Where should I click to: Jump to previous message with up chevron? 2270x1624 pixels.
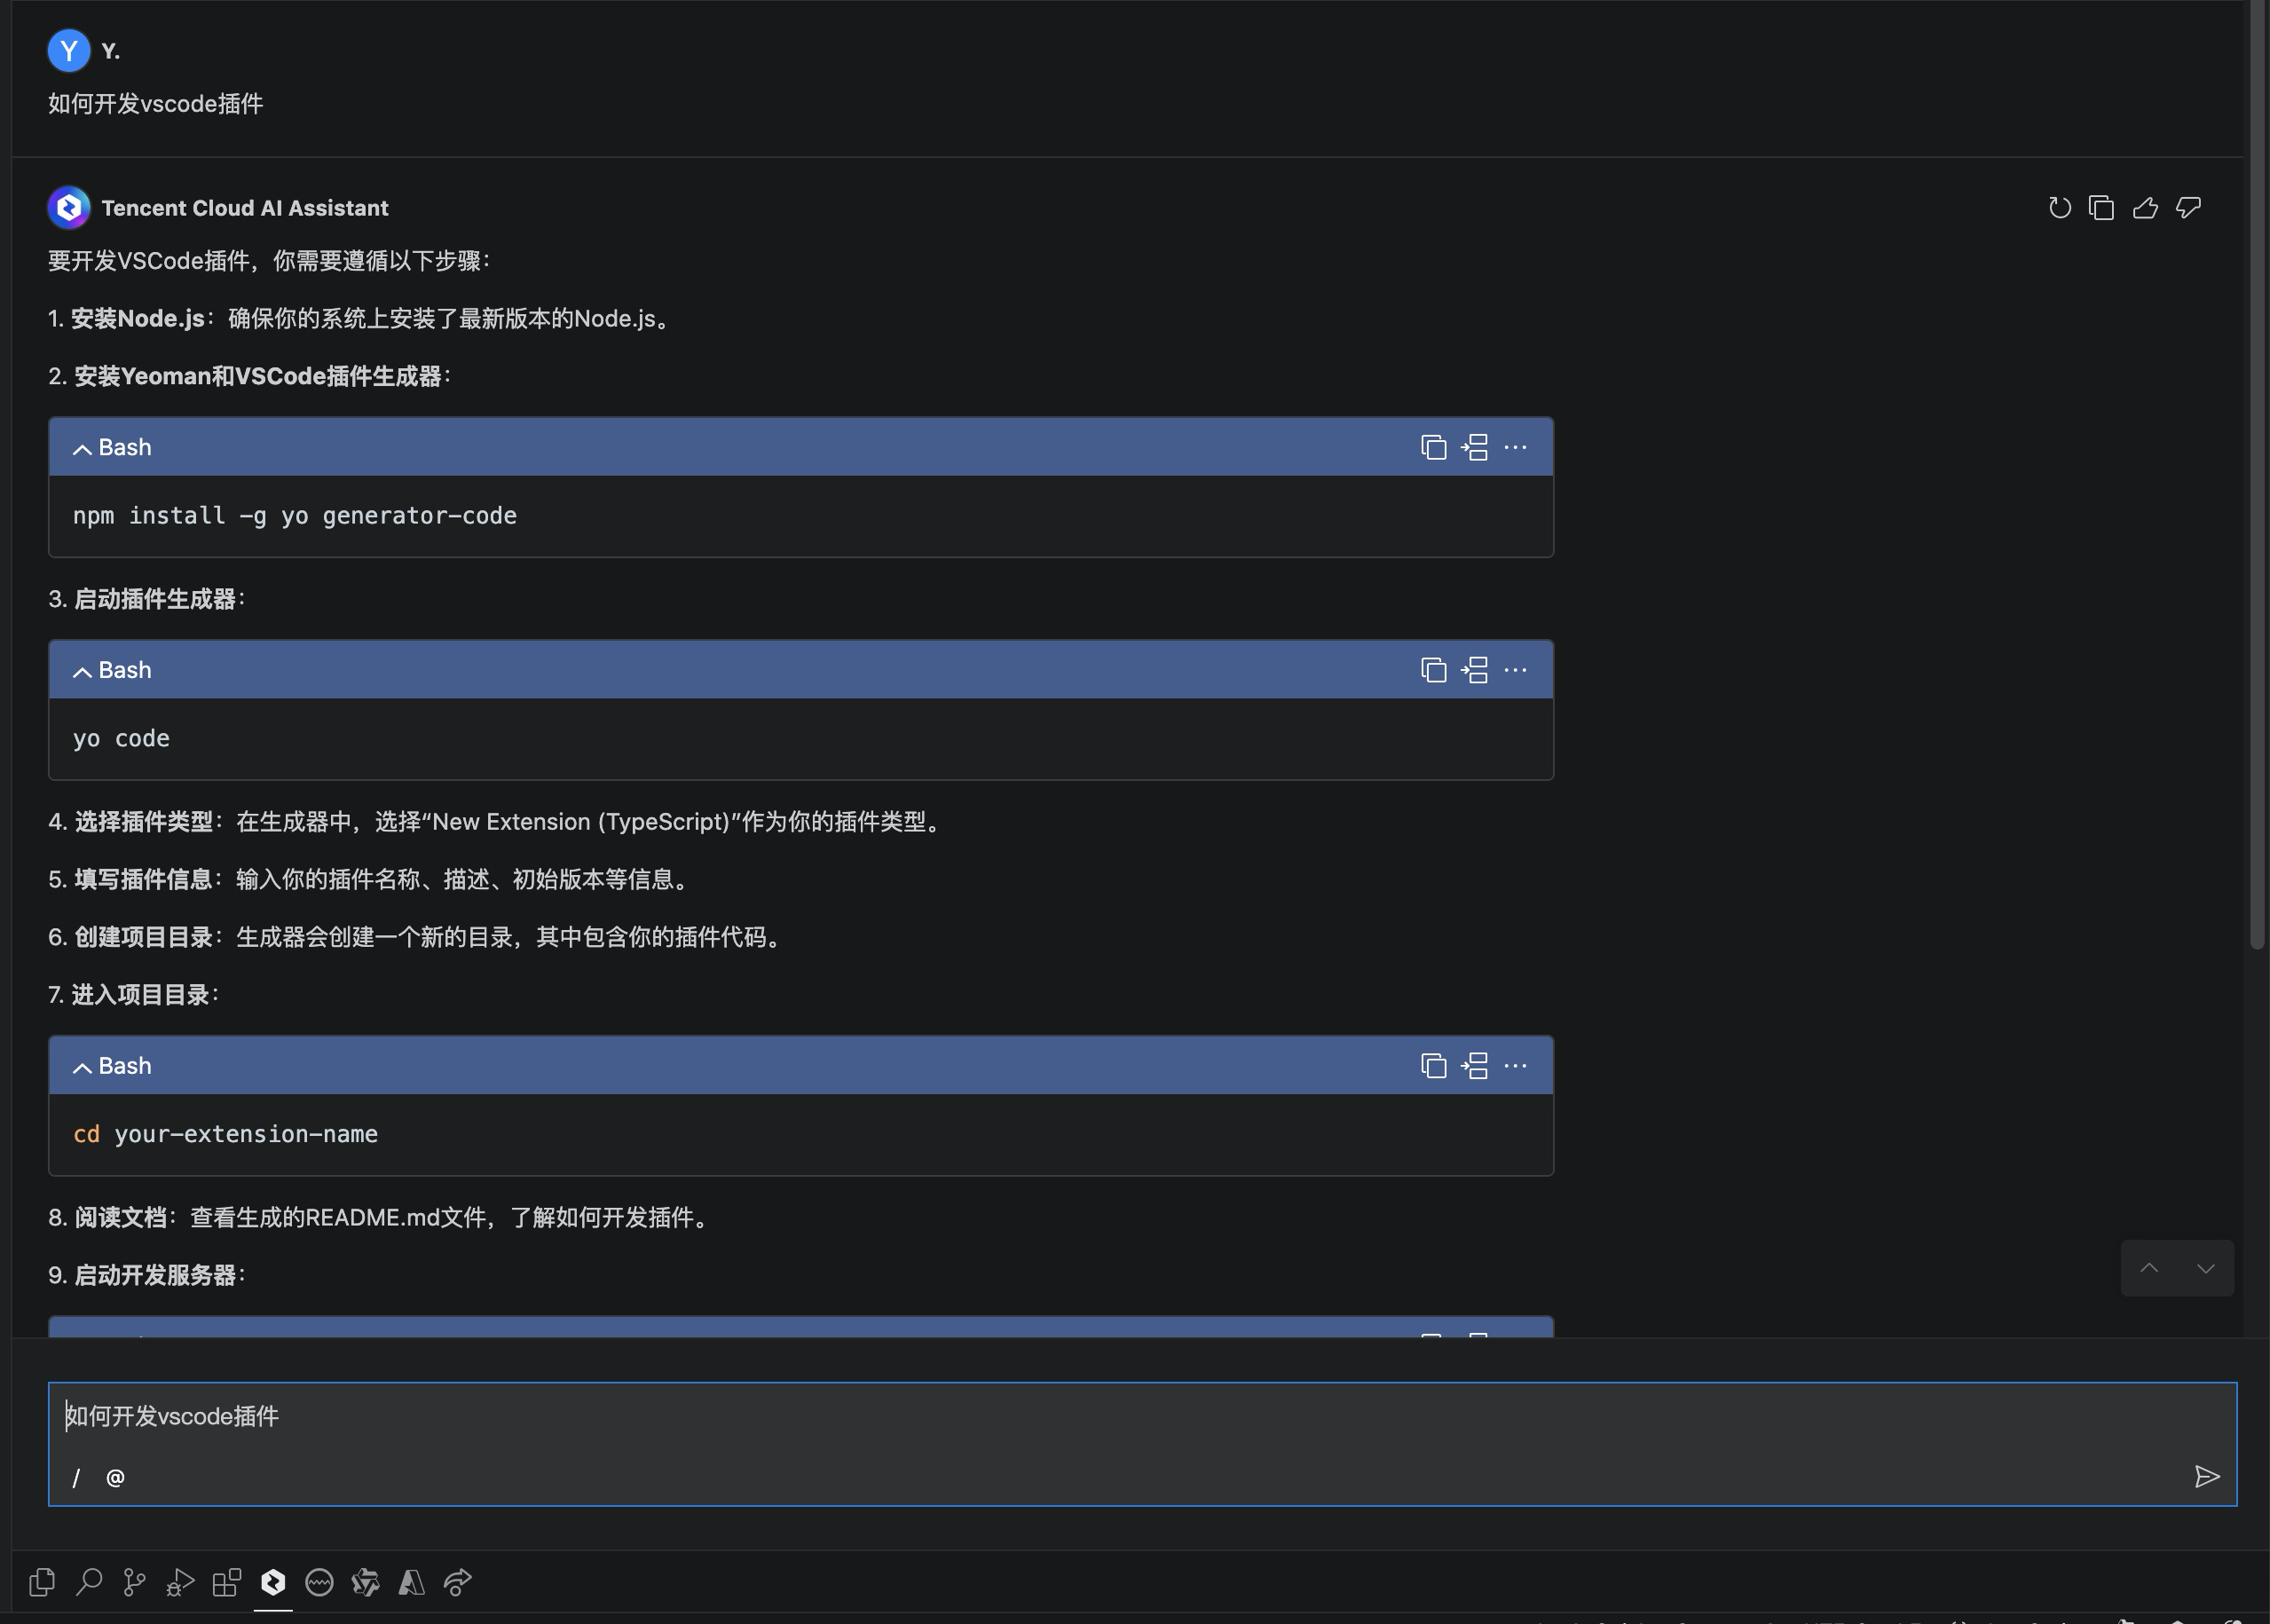[x=2149, y=1268]
